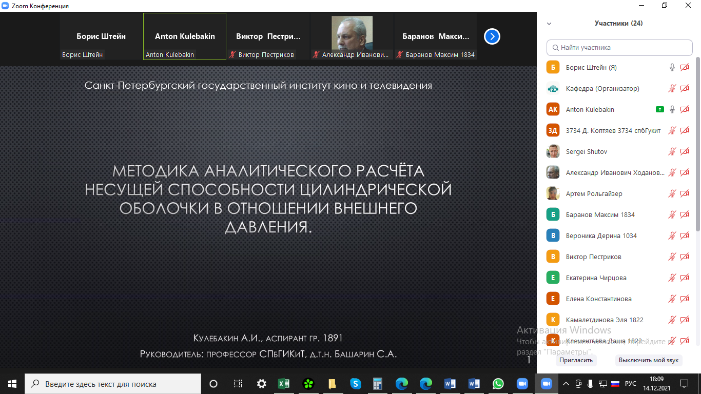Screen dimensions: 701x394
Task: Click the camera-off icon for Вероника Дерина
Action: (x=684, y=236)
